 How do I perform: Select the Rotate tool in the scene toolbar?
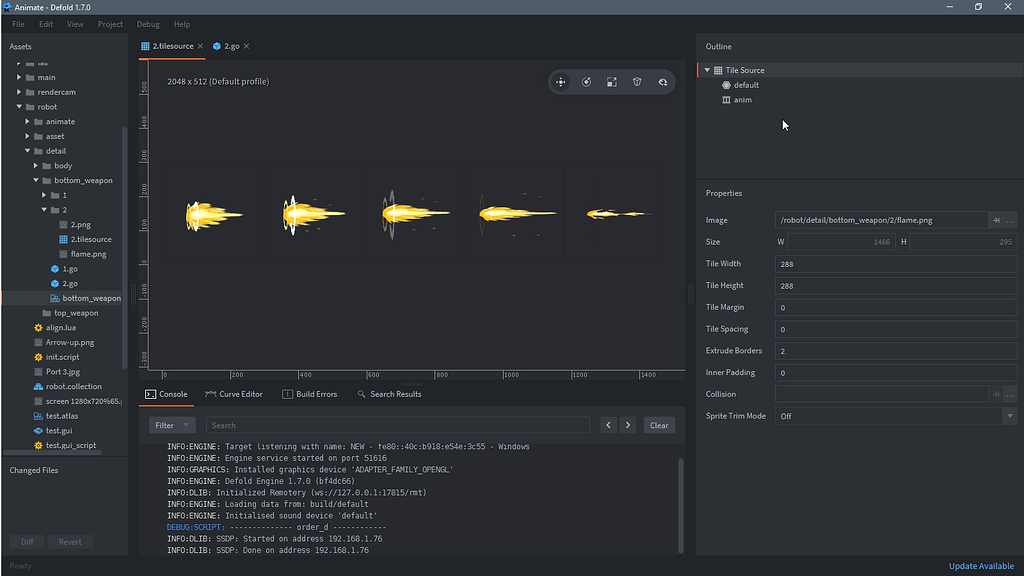tap(586, 82)
